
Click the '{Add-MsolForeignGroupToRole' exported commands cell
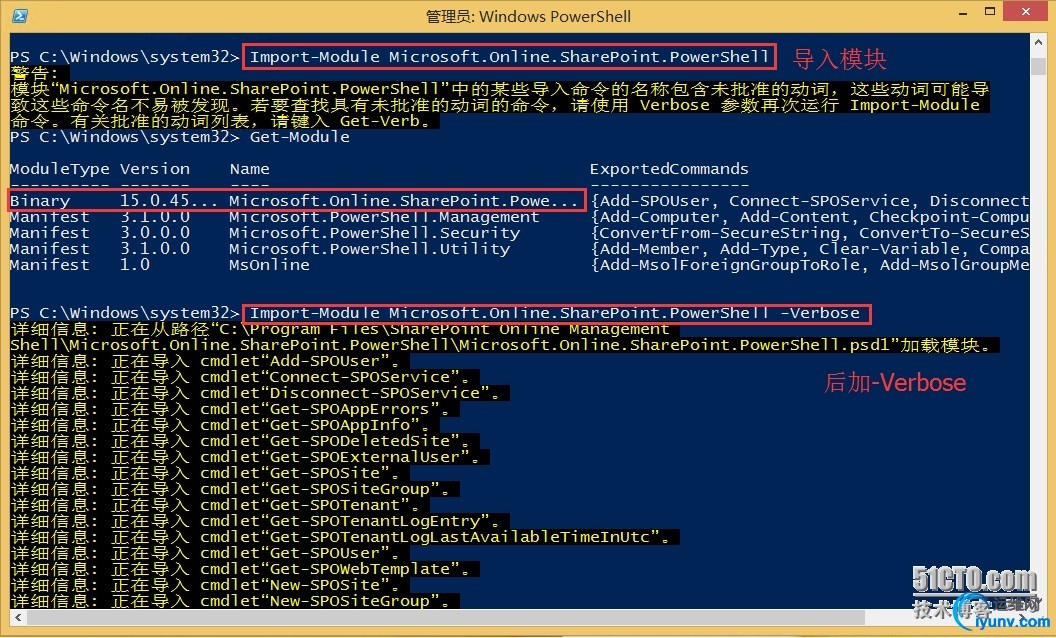pyautogui.click(x=810, y=265)
